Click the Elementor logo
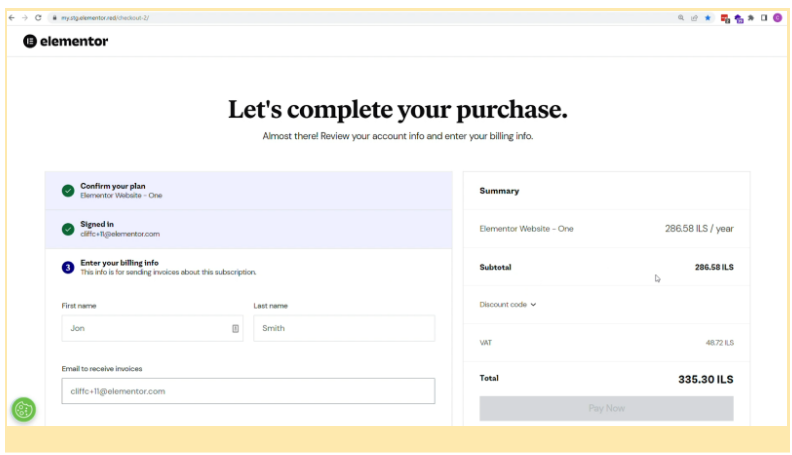792x455 pixels. tap(66, 41)
